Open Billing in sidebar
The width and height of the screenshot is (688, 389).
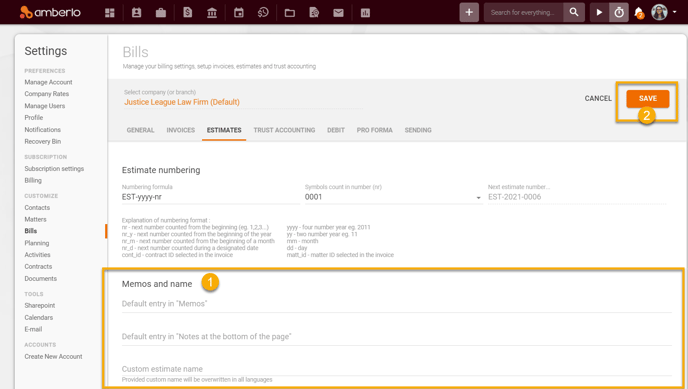point(33,180)
